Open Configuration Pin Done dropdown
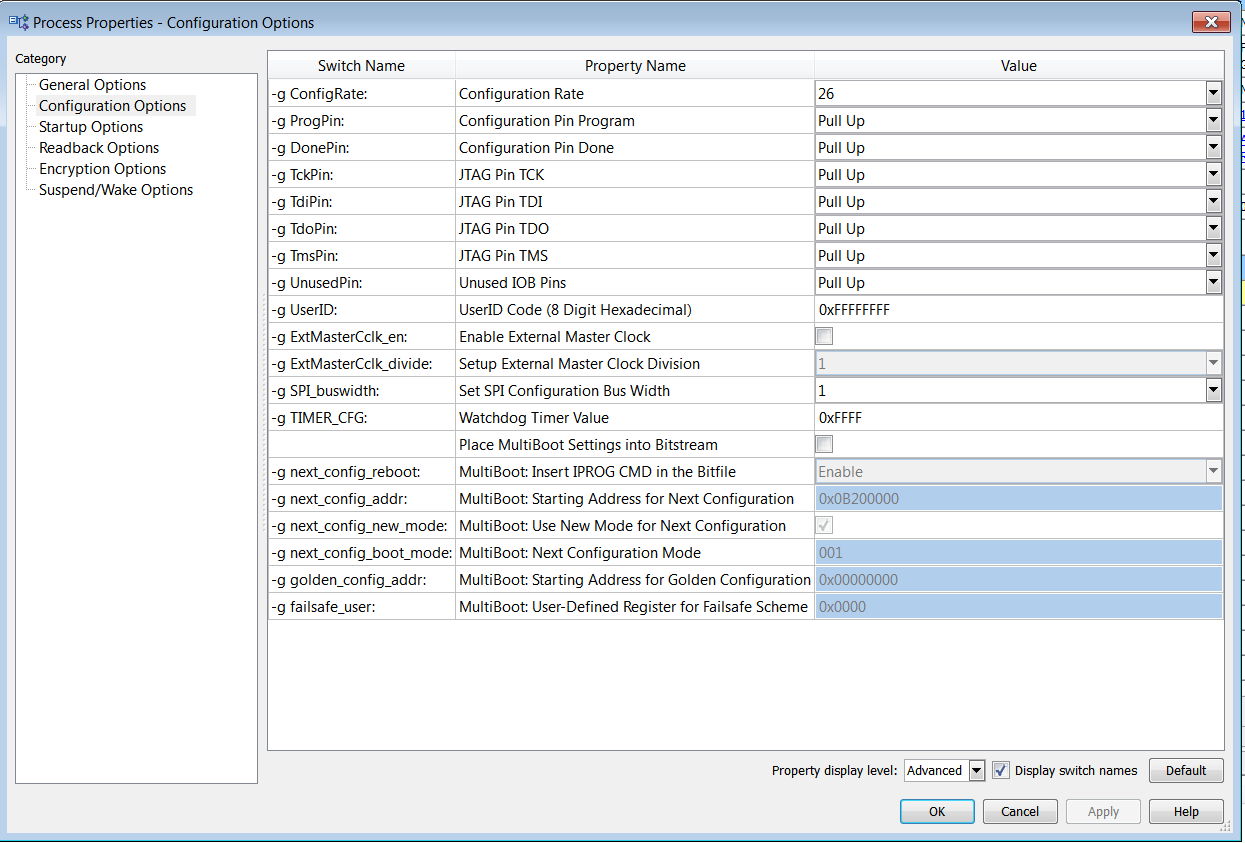 click(1213, 147)
